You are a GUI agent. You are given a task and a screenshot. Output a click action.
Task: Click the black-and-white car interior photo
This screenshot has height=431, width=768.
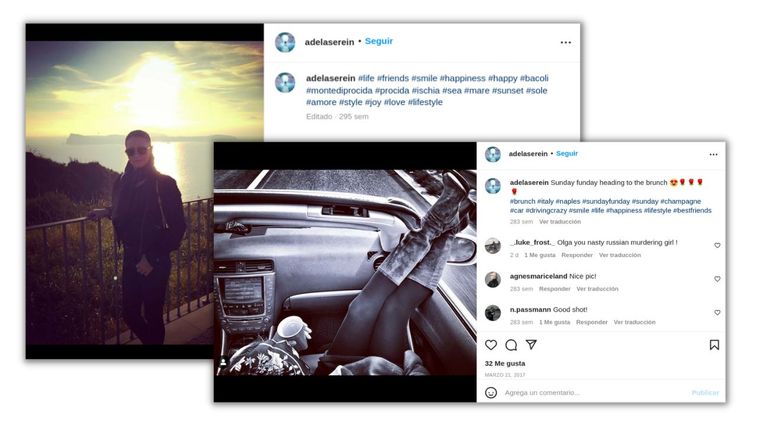(345, 272)
